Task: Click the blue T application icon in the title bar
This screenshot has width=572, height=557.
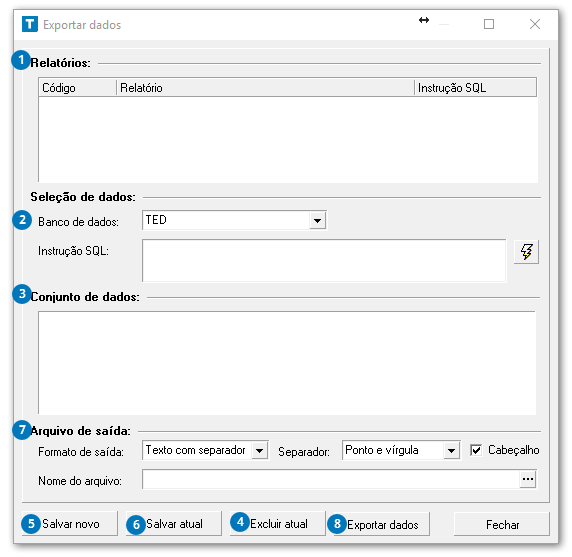Action: tap(30, 24)
